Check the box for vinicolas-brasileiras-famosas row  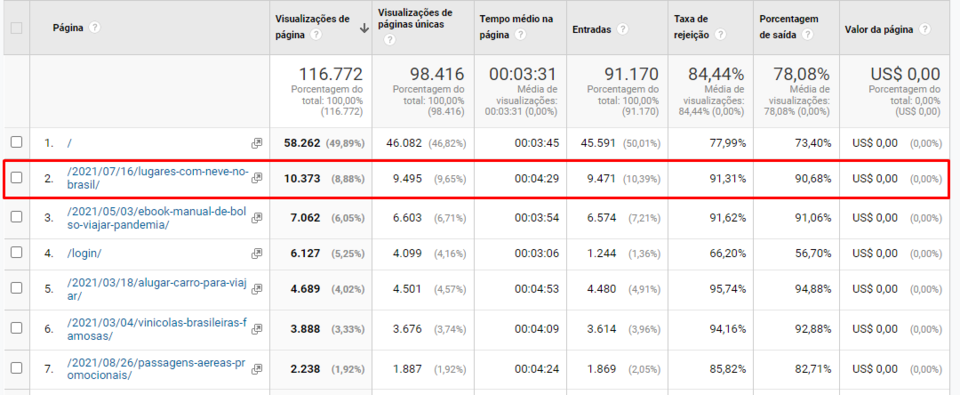17,328
